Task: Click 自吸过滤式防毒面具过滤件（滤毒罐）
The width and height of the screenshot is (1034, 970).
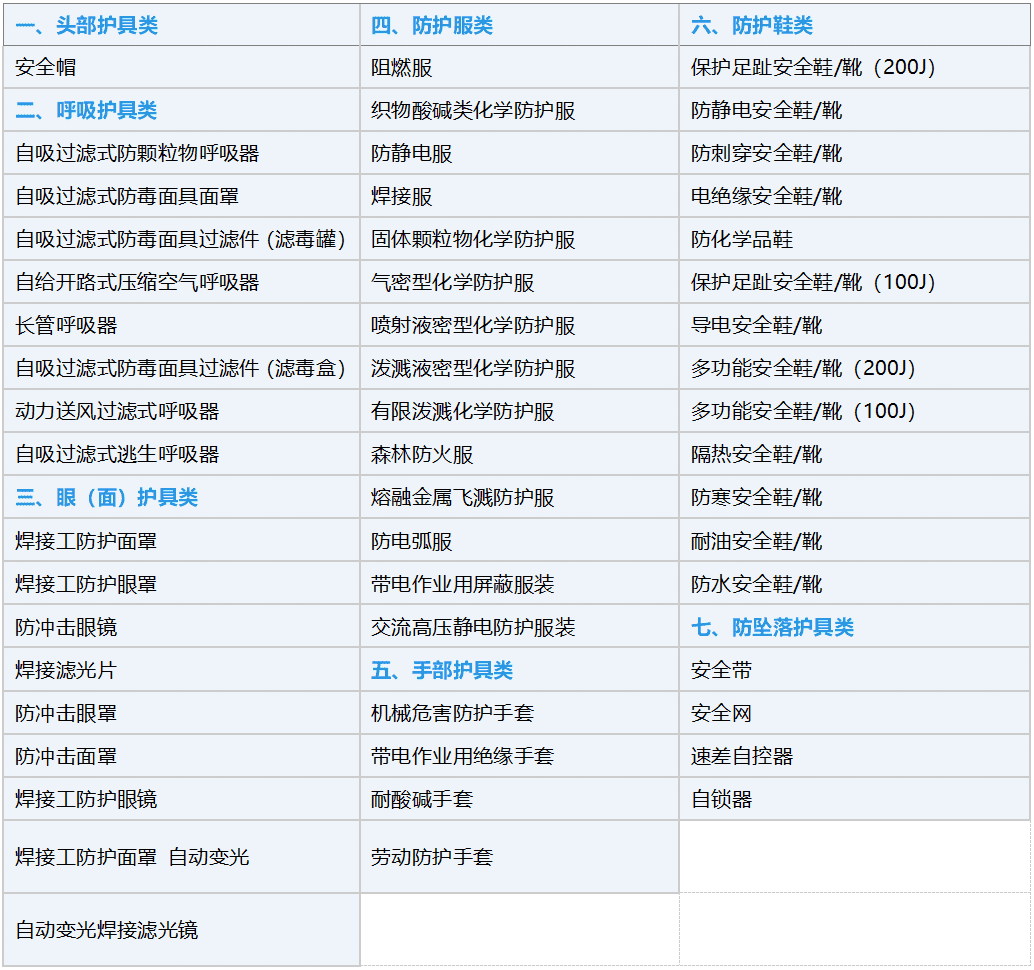Action: (181, 239)
